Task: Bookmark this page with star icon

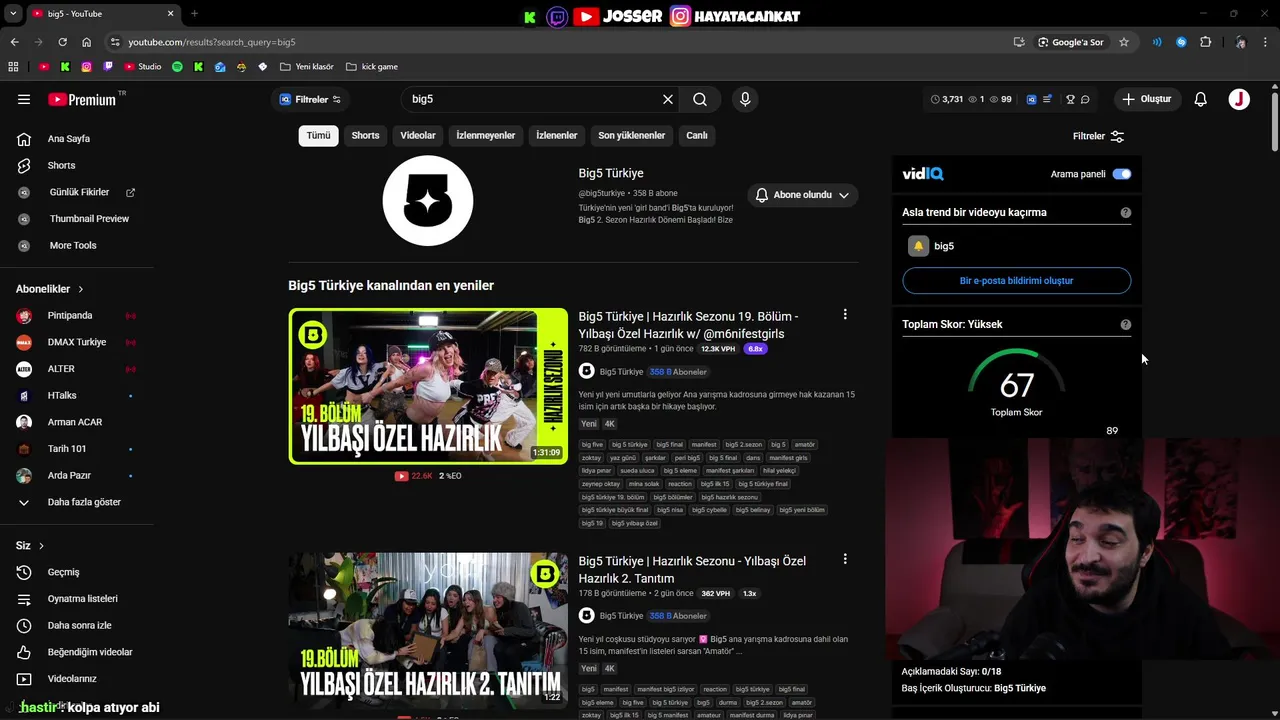Action: pos(1124,42)
